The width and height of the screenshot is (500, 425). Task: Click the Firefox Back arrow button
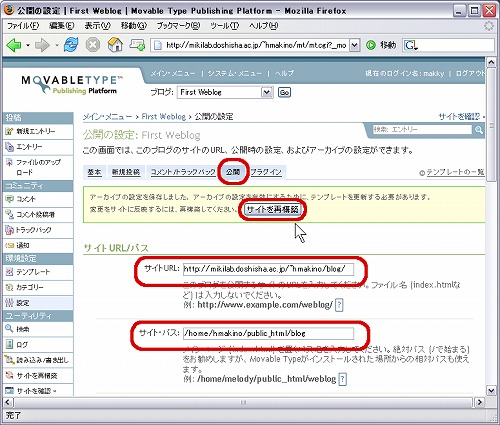(14, 45)
